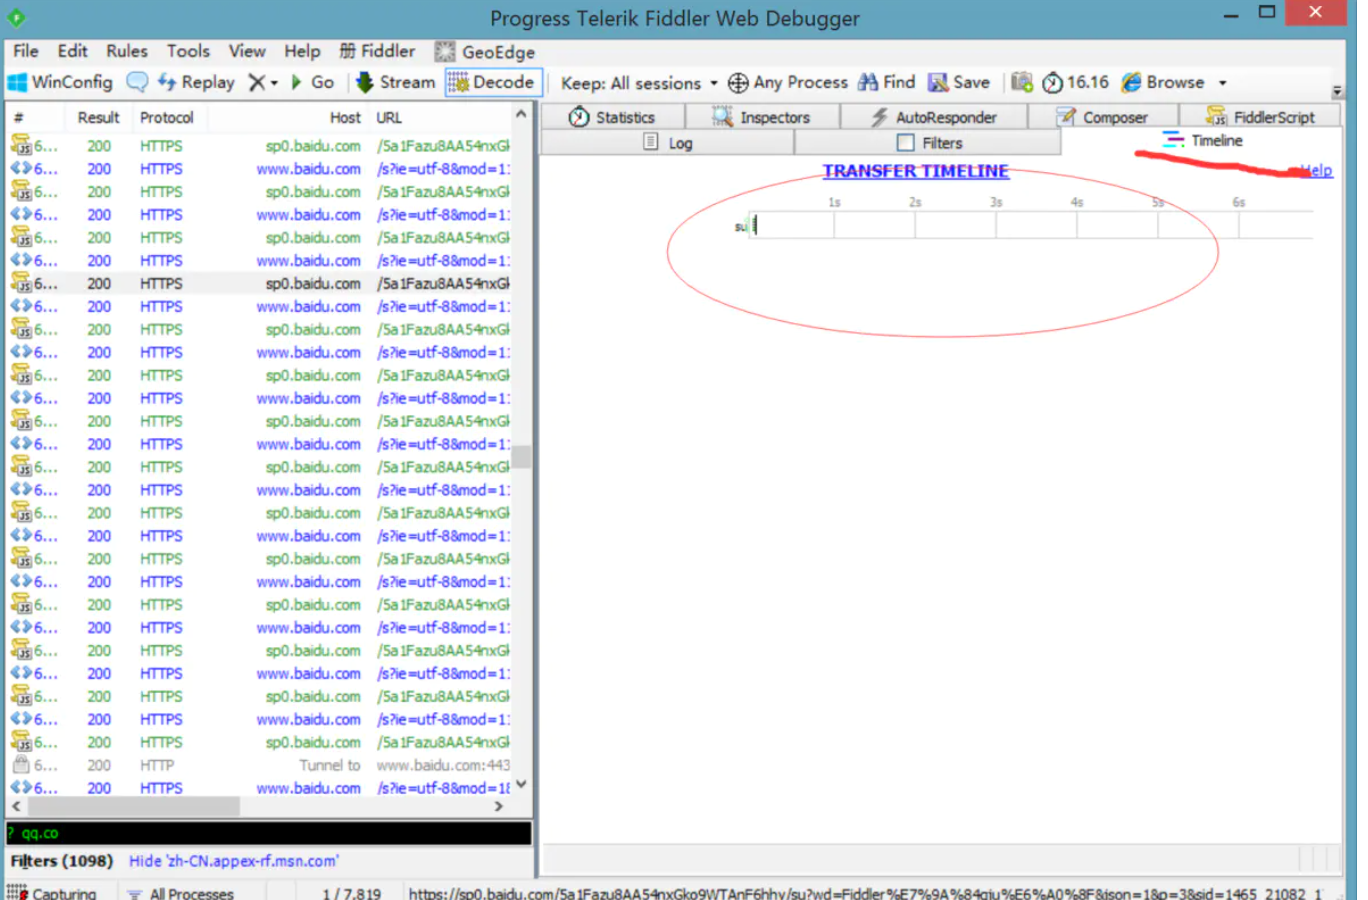Open the toolbar overflow arrow at the toolbar's end

click(1337, 91)
